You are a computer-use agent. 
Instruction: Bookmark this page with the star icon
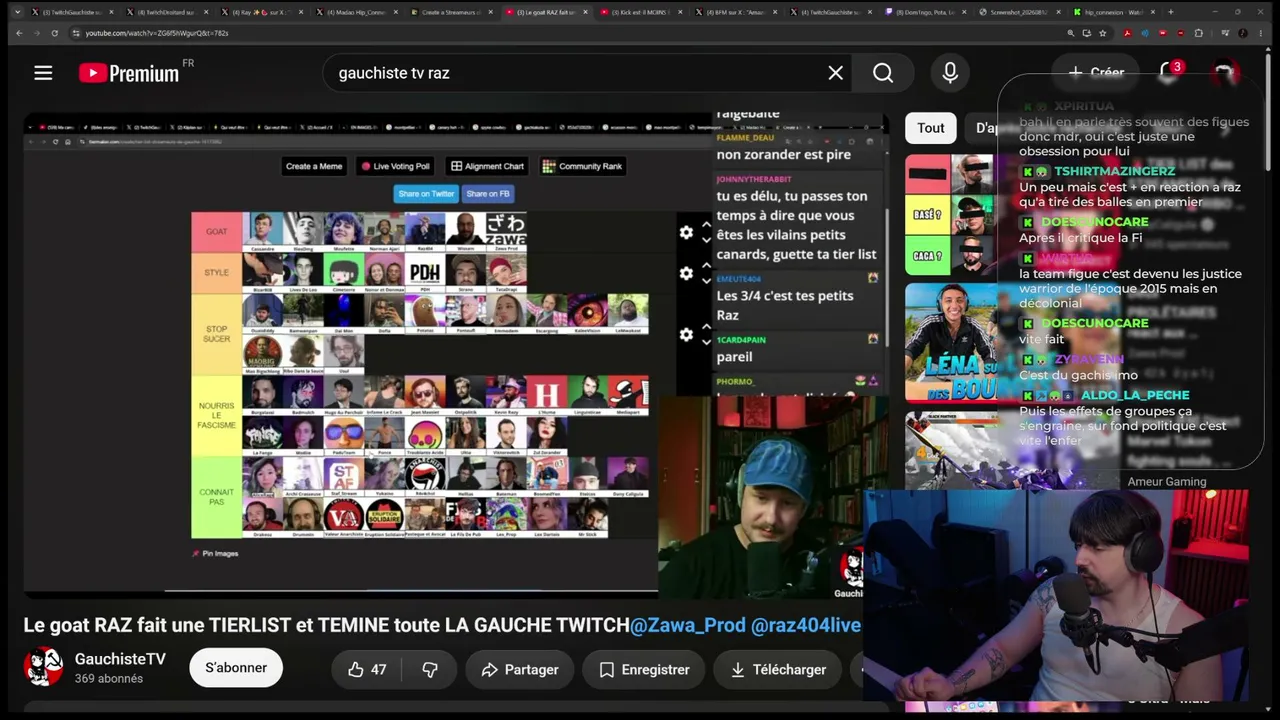coord(1103,33)
